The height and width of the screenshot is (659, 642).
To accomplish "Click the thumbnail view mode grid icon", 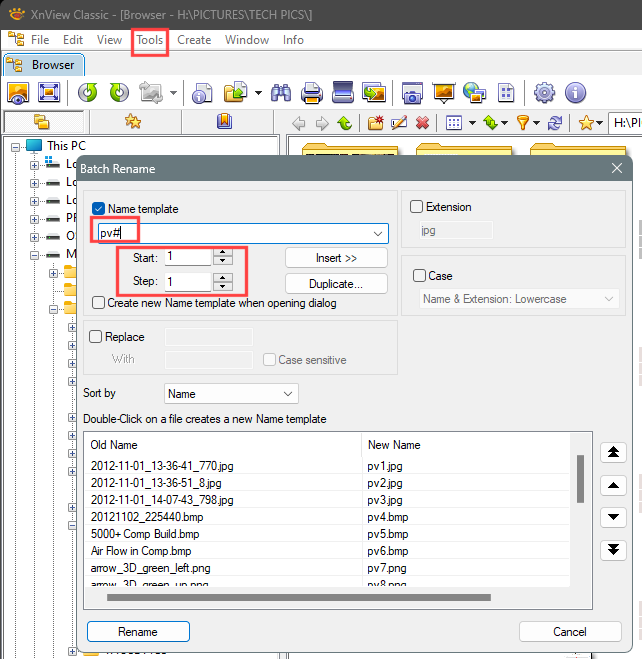I will pyautogui.click(x=454, y=123).
